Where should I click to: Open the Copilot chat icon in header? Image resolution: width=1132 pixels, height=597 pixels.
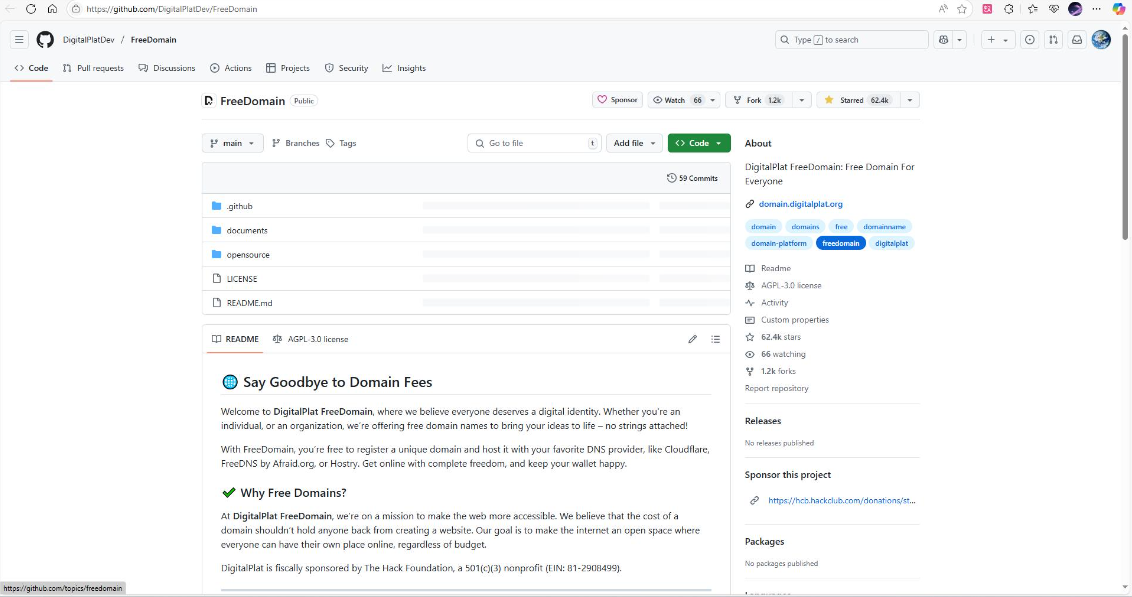point(944,40)
